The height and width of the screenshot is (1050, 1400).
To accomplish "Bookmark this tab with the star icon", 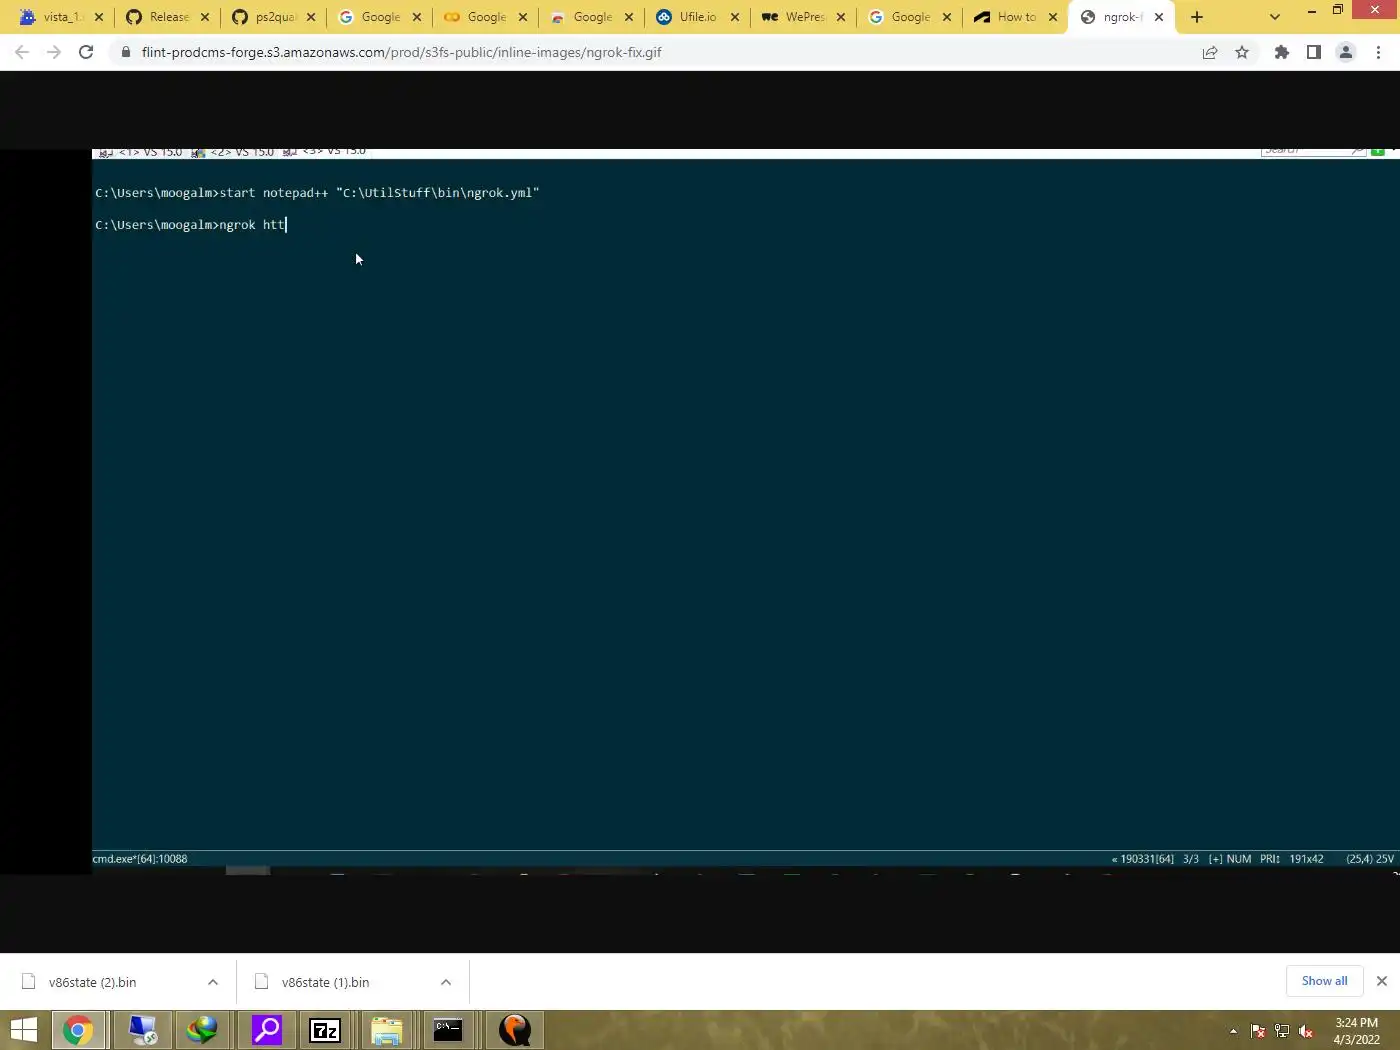I will tap(1242, 52).
